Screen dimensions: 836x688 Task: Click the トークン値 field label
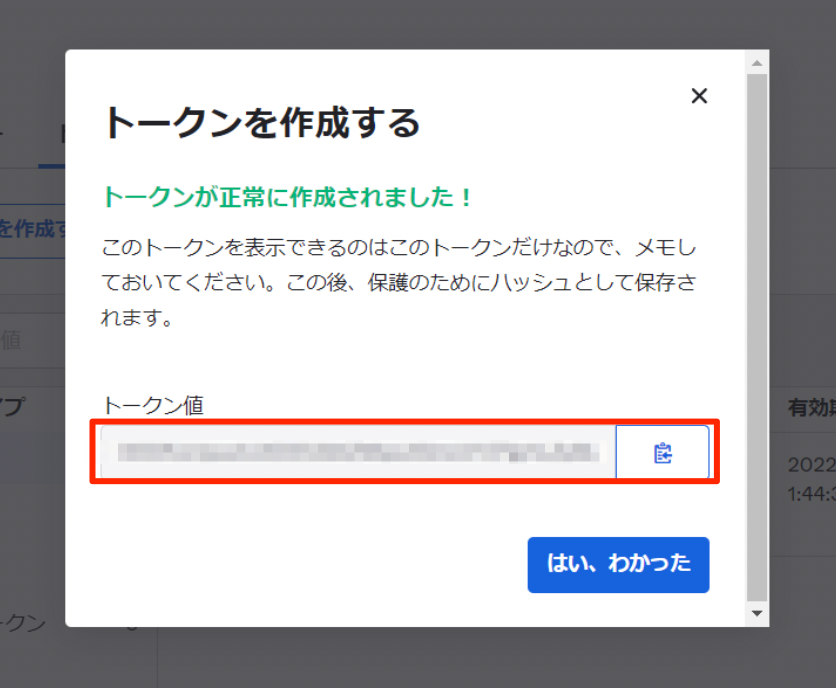(x=153, y=405)
